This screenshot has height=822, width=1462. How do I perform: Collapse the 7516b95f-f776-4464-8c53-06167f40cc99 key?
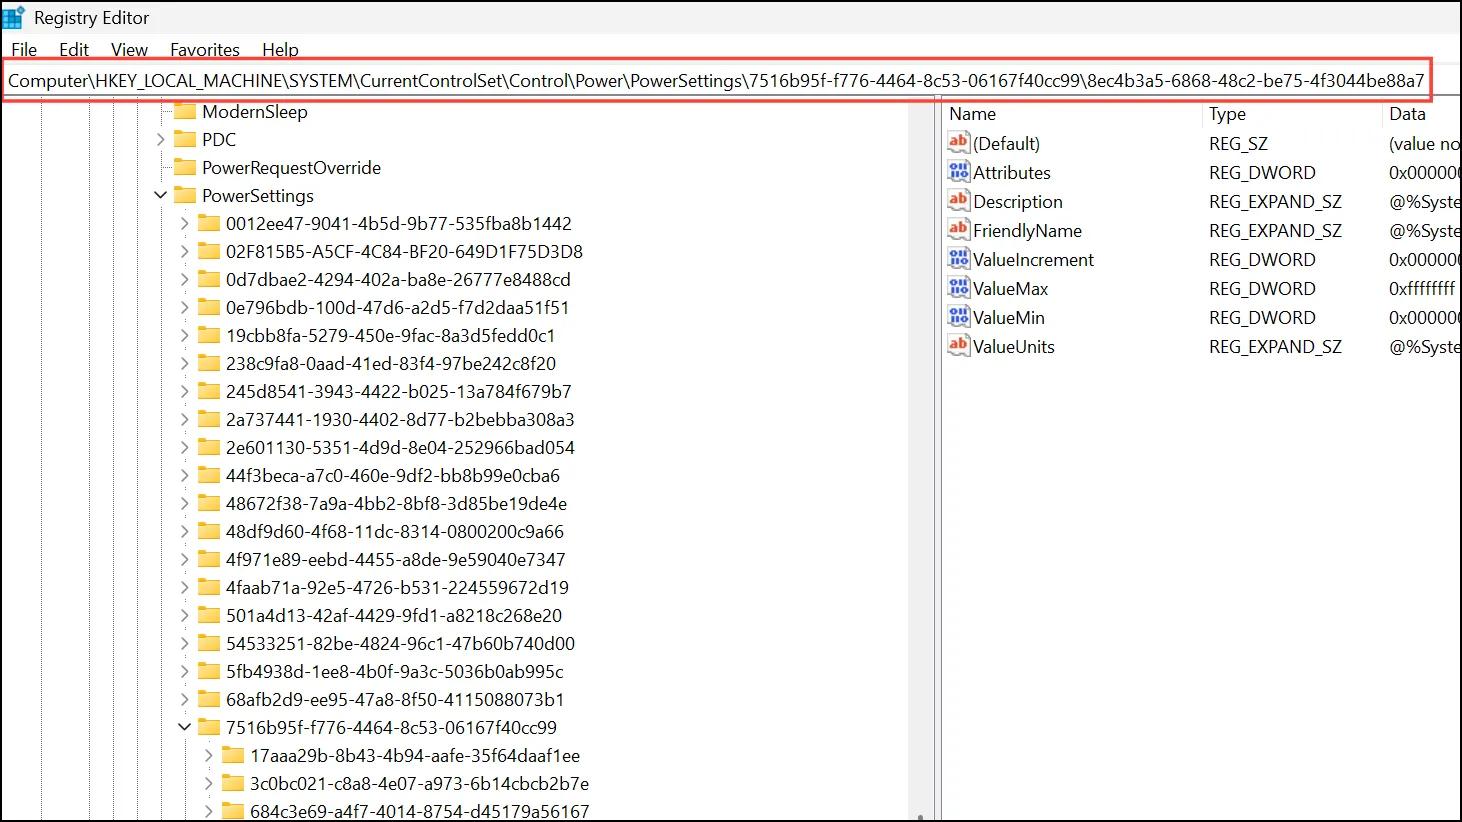pyautogui.click(x=184, y=727)
